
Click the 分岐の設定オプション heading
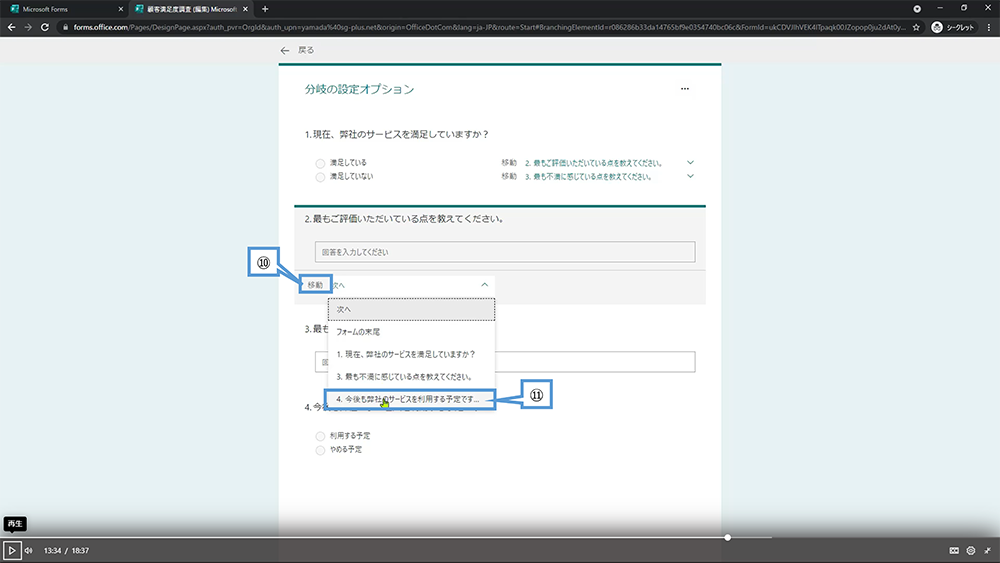point(359,89)
